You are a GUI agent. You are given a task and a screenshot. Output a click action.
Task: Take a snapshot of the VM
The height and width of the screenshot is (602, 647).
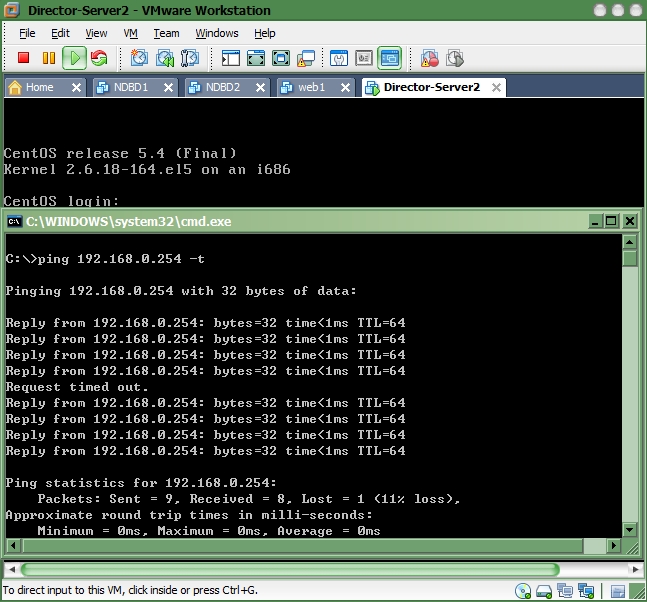click(x=139, y=58)
